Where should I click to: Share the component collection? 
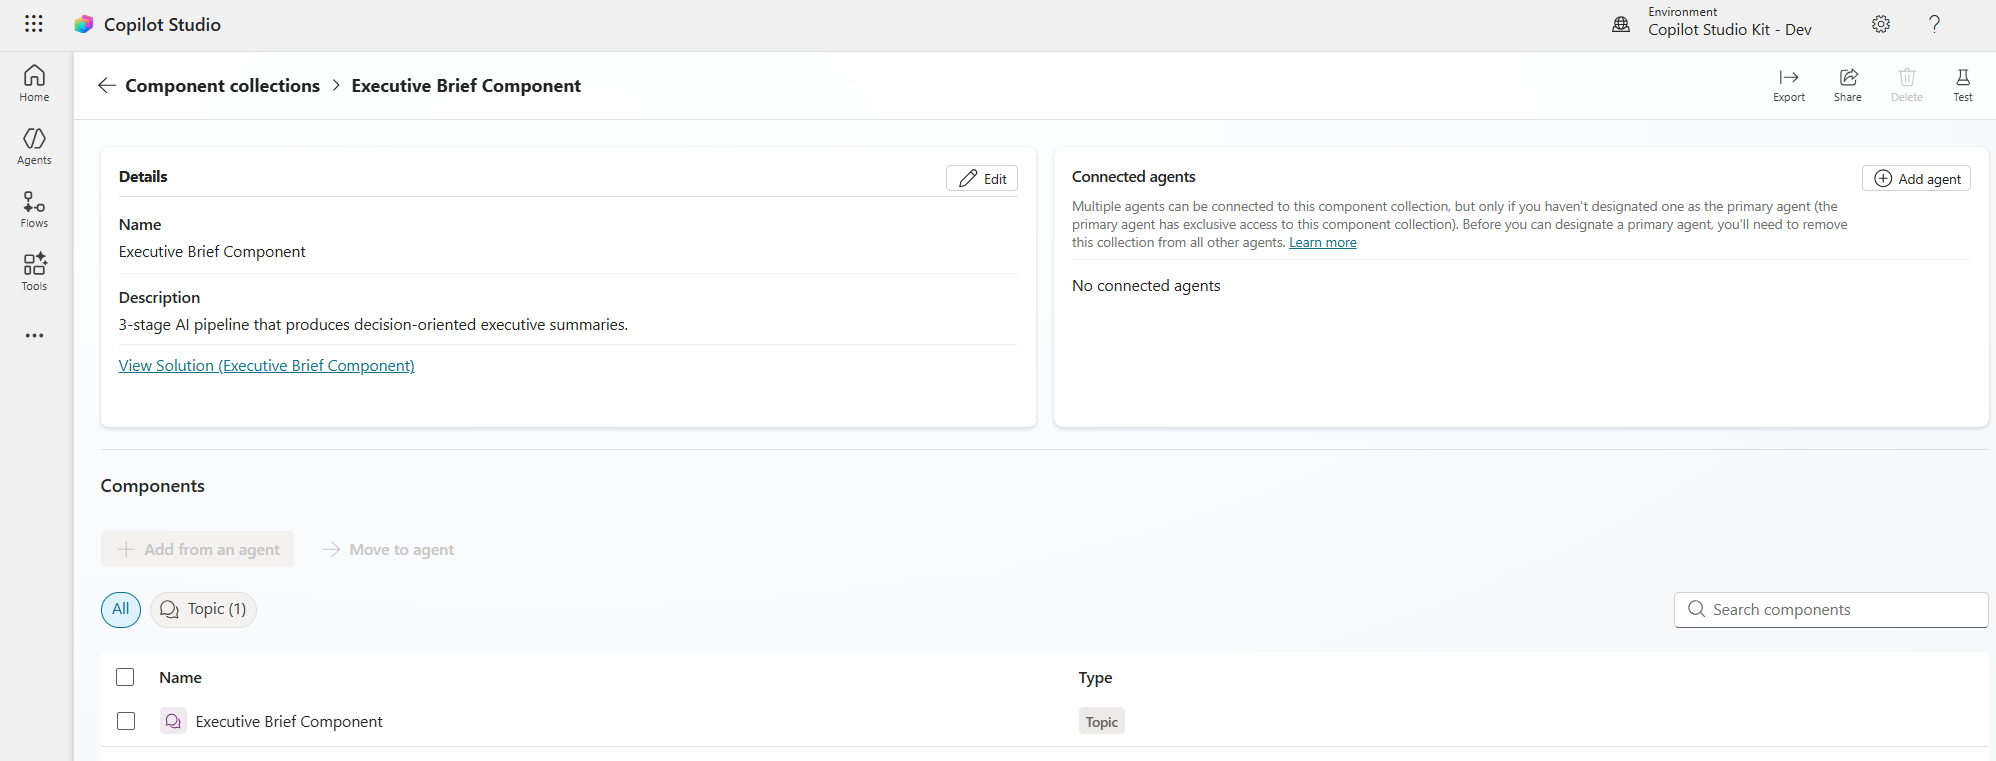click(x=1848, y=85)
